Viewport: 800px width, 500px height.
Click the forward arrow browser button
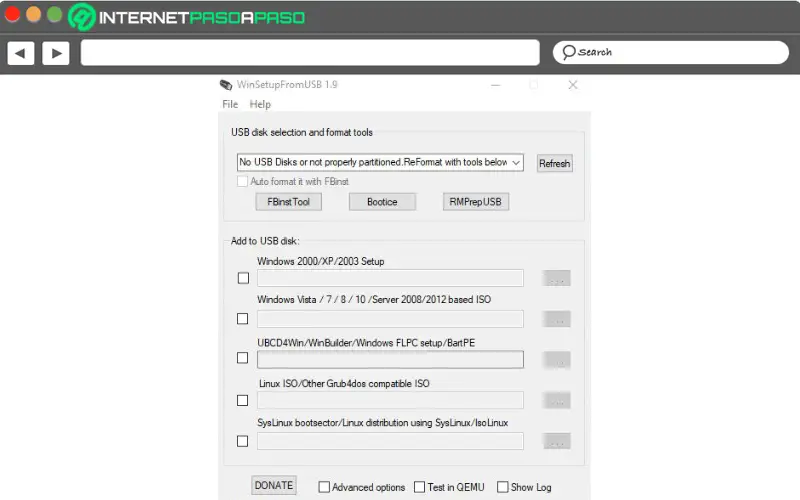pyautogui.click(x=56, y=53)
